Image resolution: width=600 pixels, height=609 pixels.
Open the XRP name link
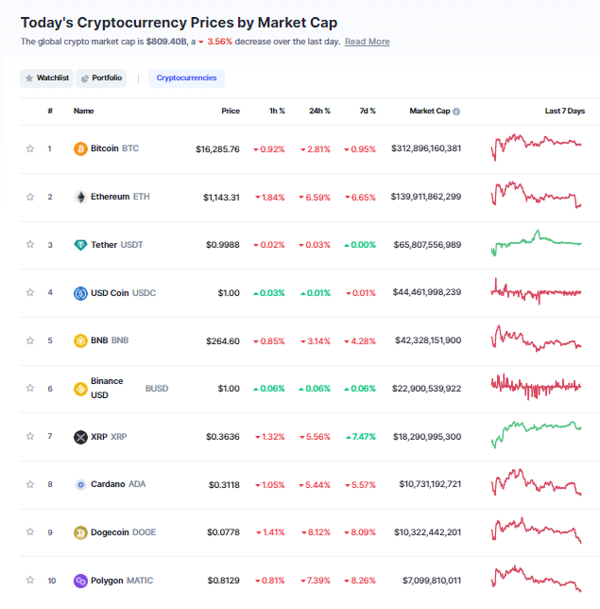click(109, 437)
